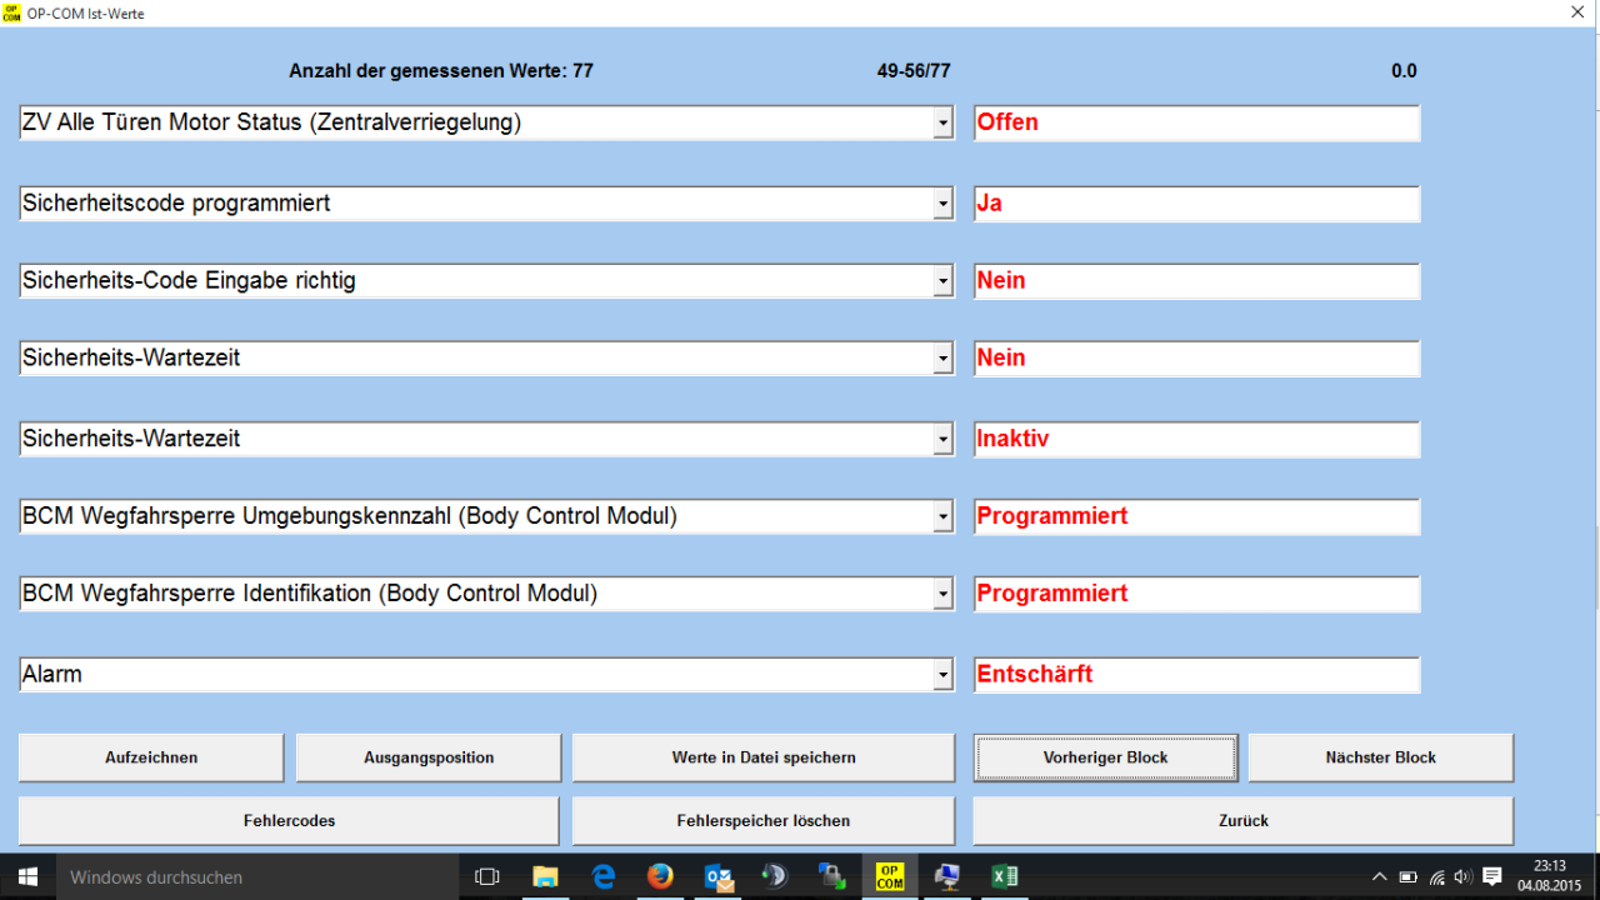Open the BCM Wegfahrsperre Identifikation dropdown
Viewport: 1600px width, 900px height.
point(942,594)
